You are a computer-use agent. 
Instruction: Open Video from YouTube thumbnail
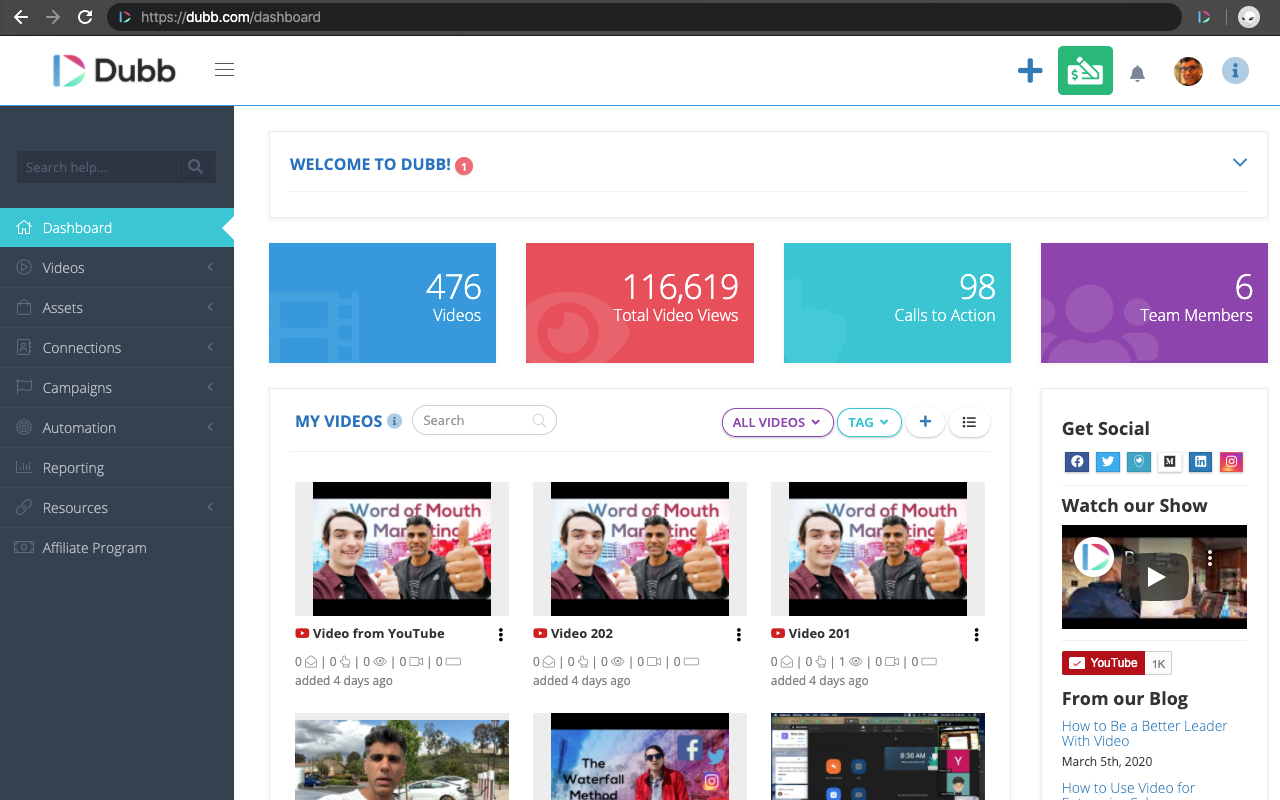pos(402,549)
